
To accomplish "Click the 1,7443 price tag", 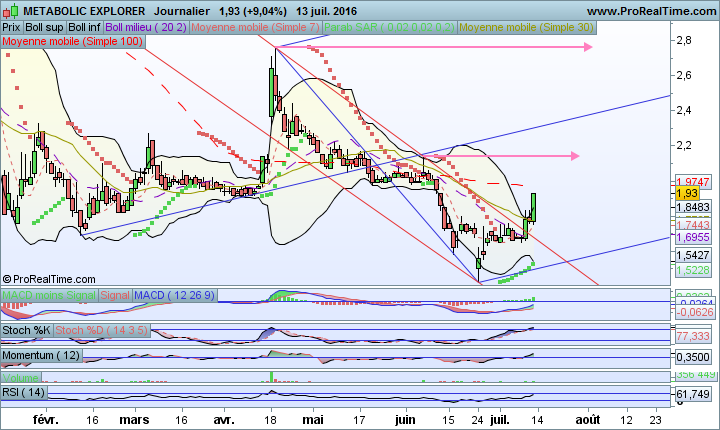I will coord(693,225).
